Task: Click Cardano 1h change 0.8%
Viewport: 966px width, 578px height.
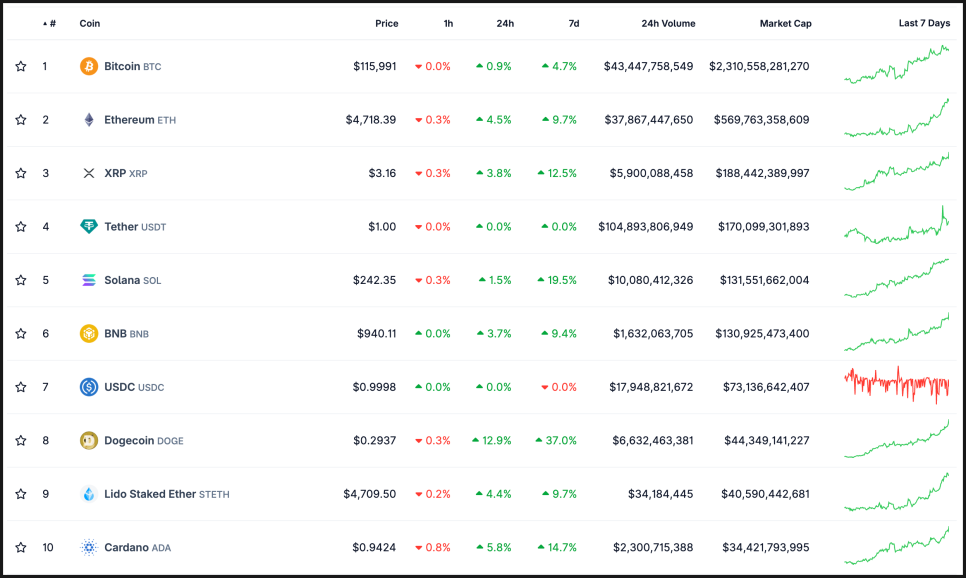Action: point(433,547)
